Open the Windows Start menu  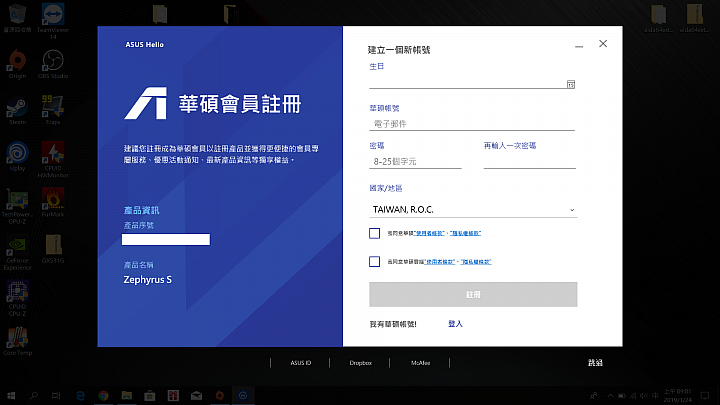click(x=11, y=395)
